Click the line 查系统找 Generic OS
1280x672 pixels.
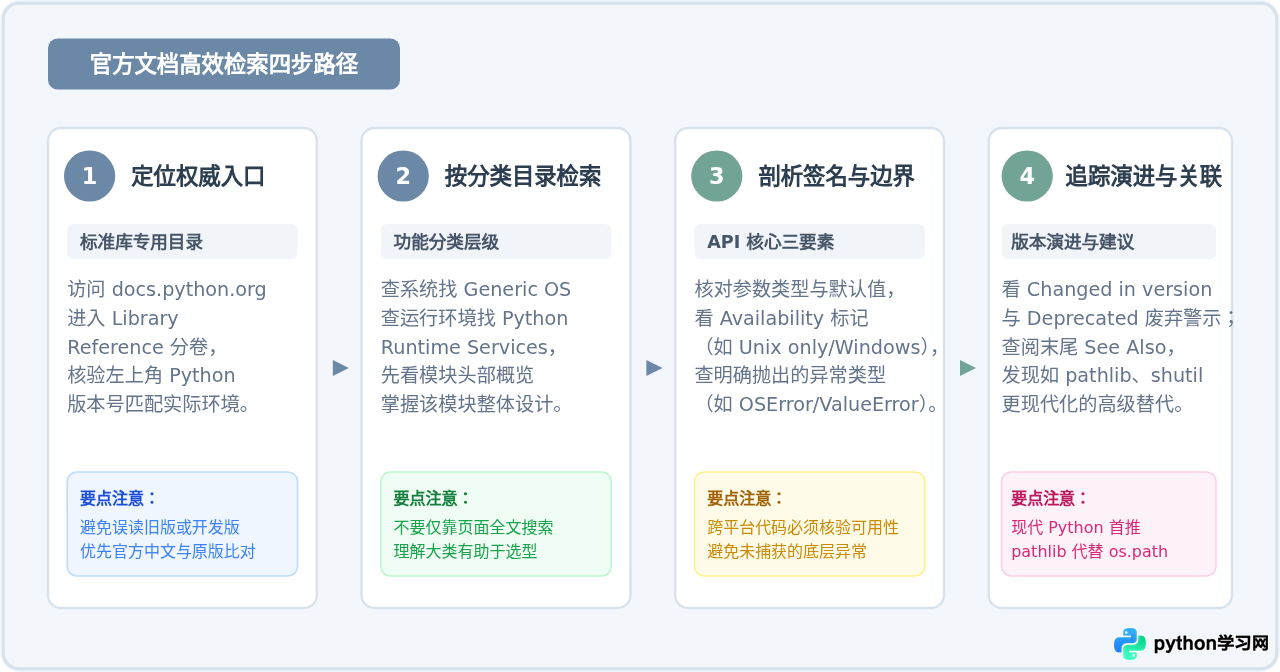point(476,290)
